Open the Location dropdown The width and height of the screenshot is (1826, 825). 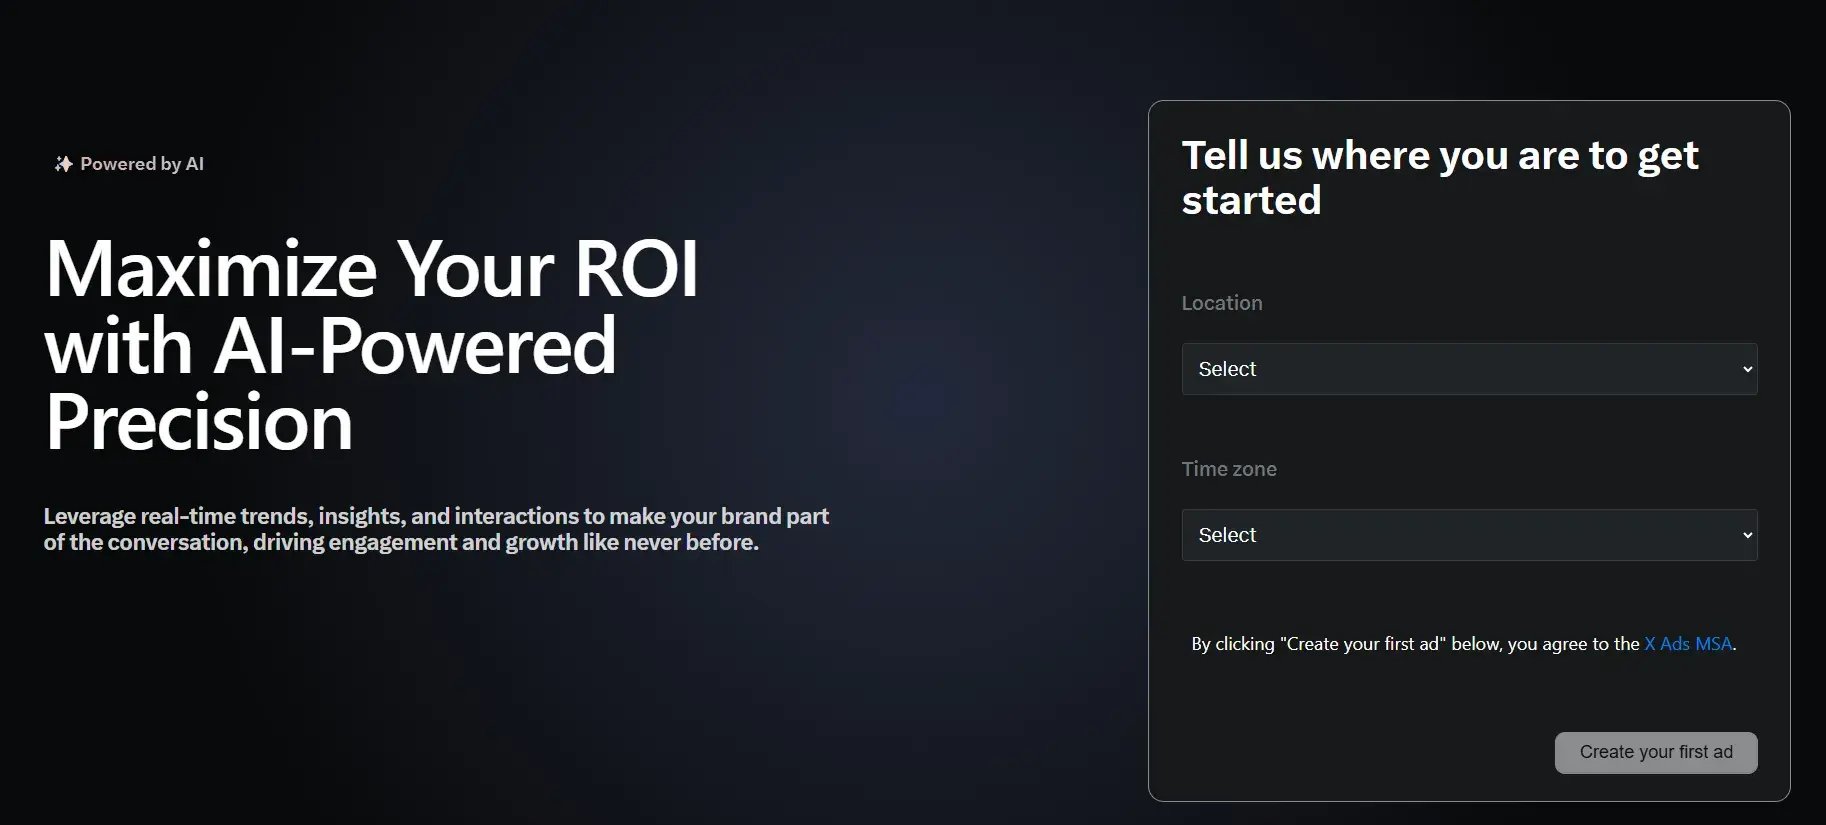pos(1468,369)
